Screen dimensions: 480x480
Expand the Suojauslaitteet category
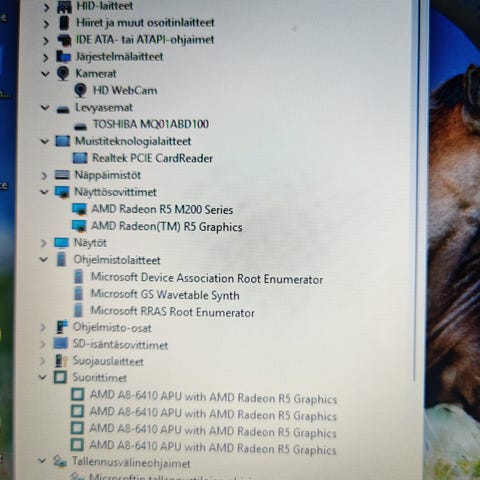43,361
